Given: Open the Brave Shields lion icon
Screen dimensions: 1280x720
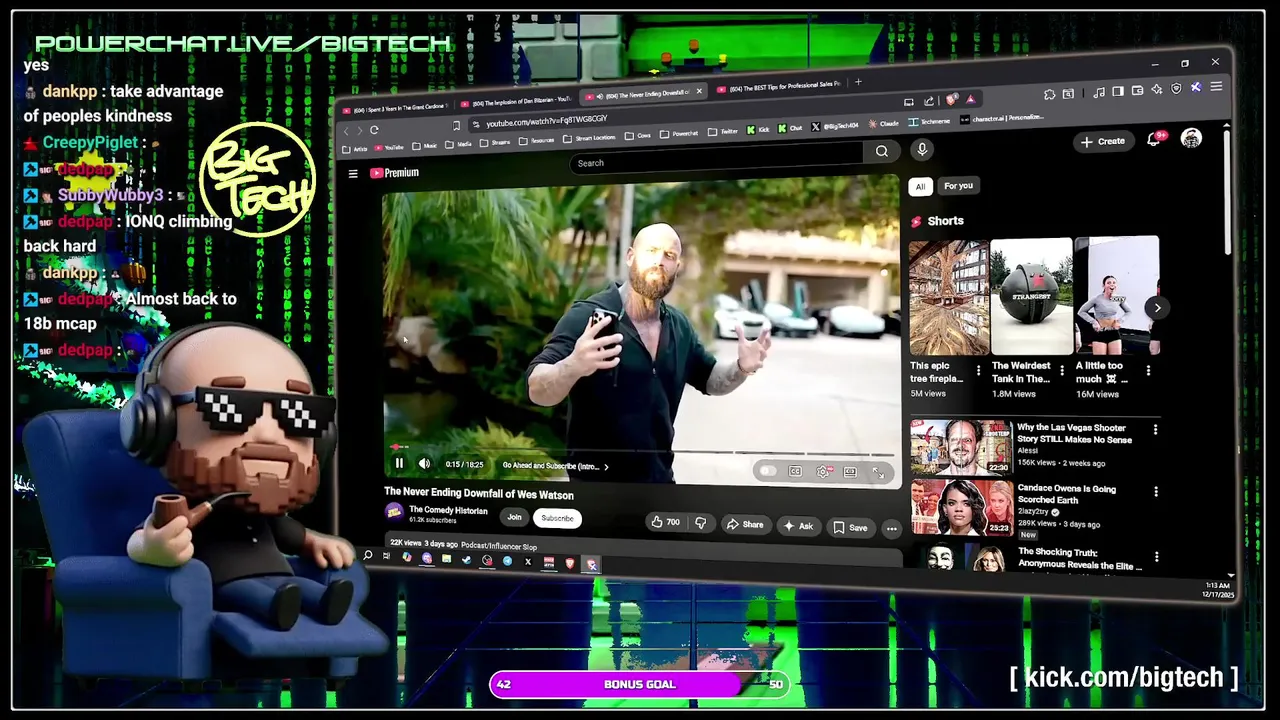Looking at the screenshot, I should 950,100.
